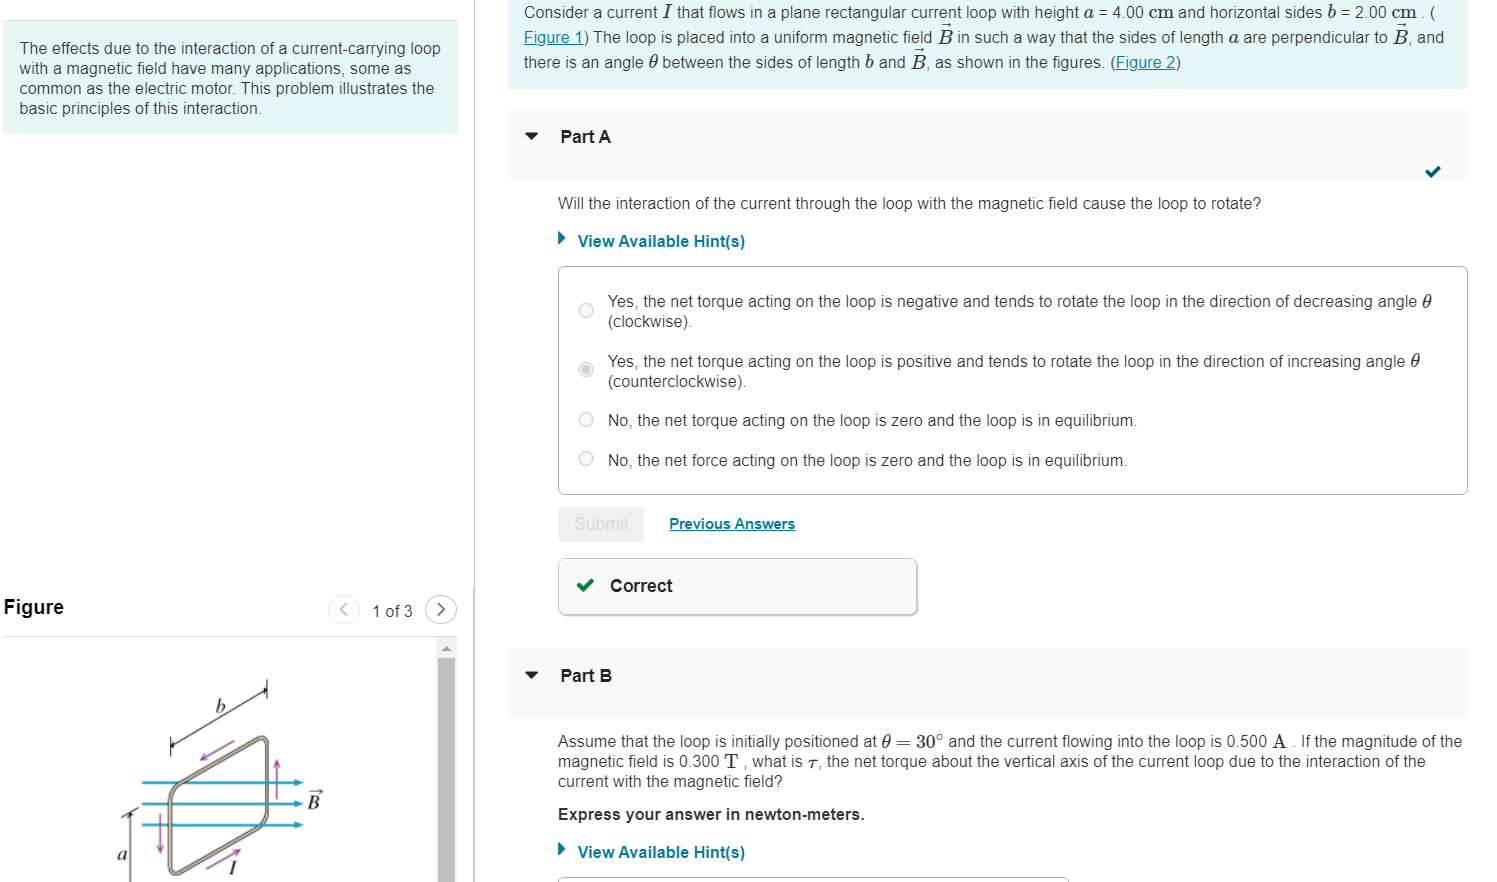
Task: Open Previous Answers for Part A
Action: click(731, 523)
